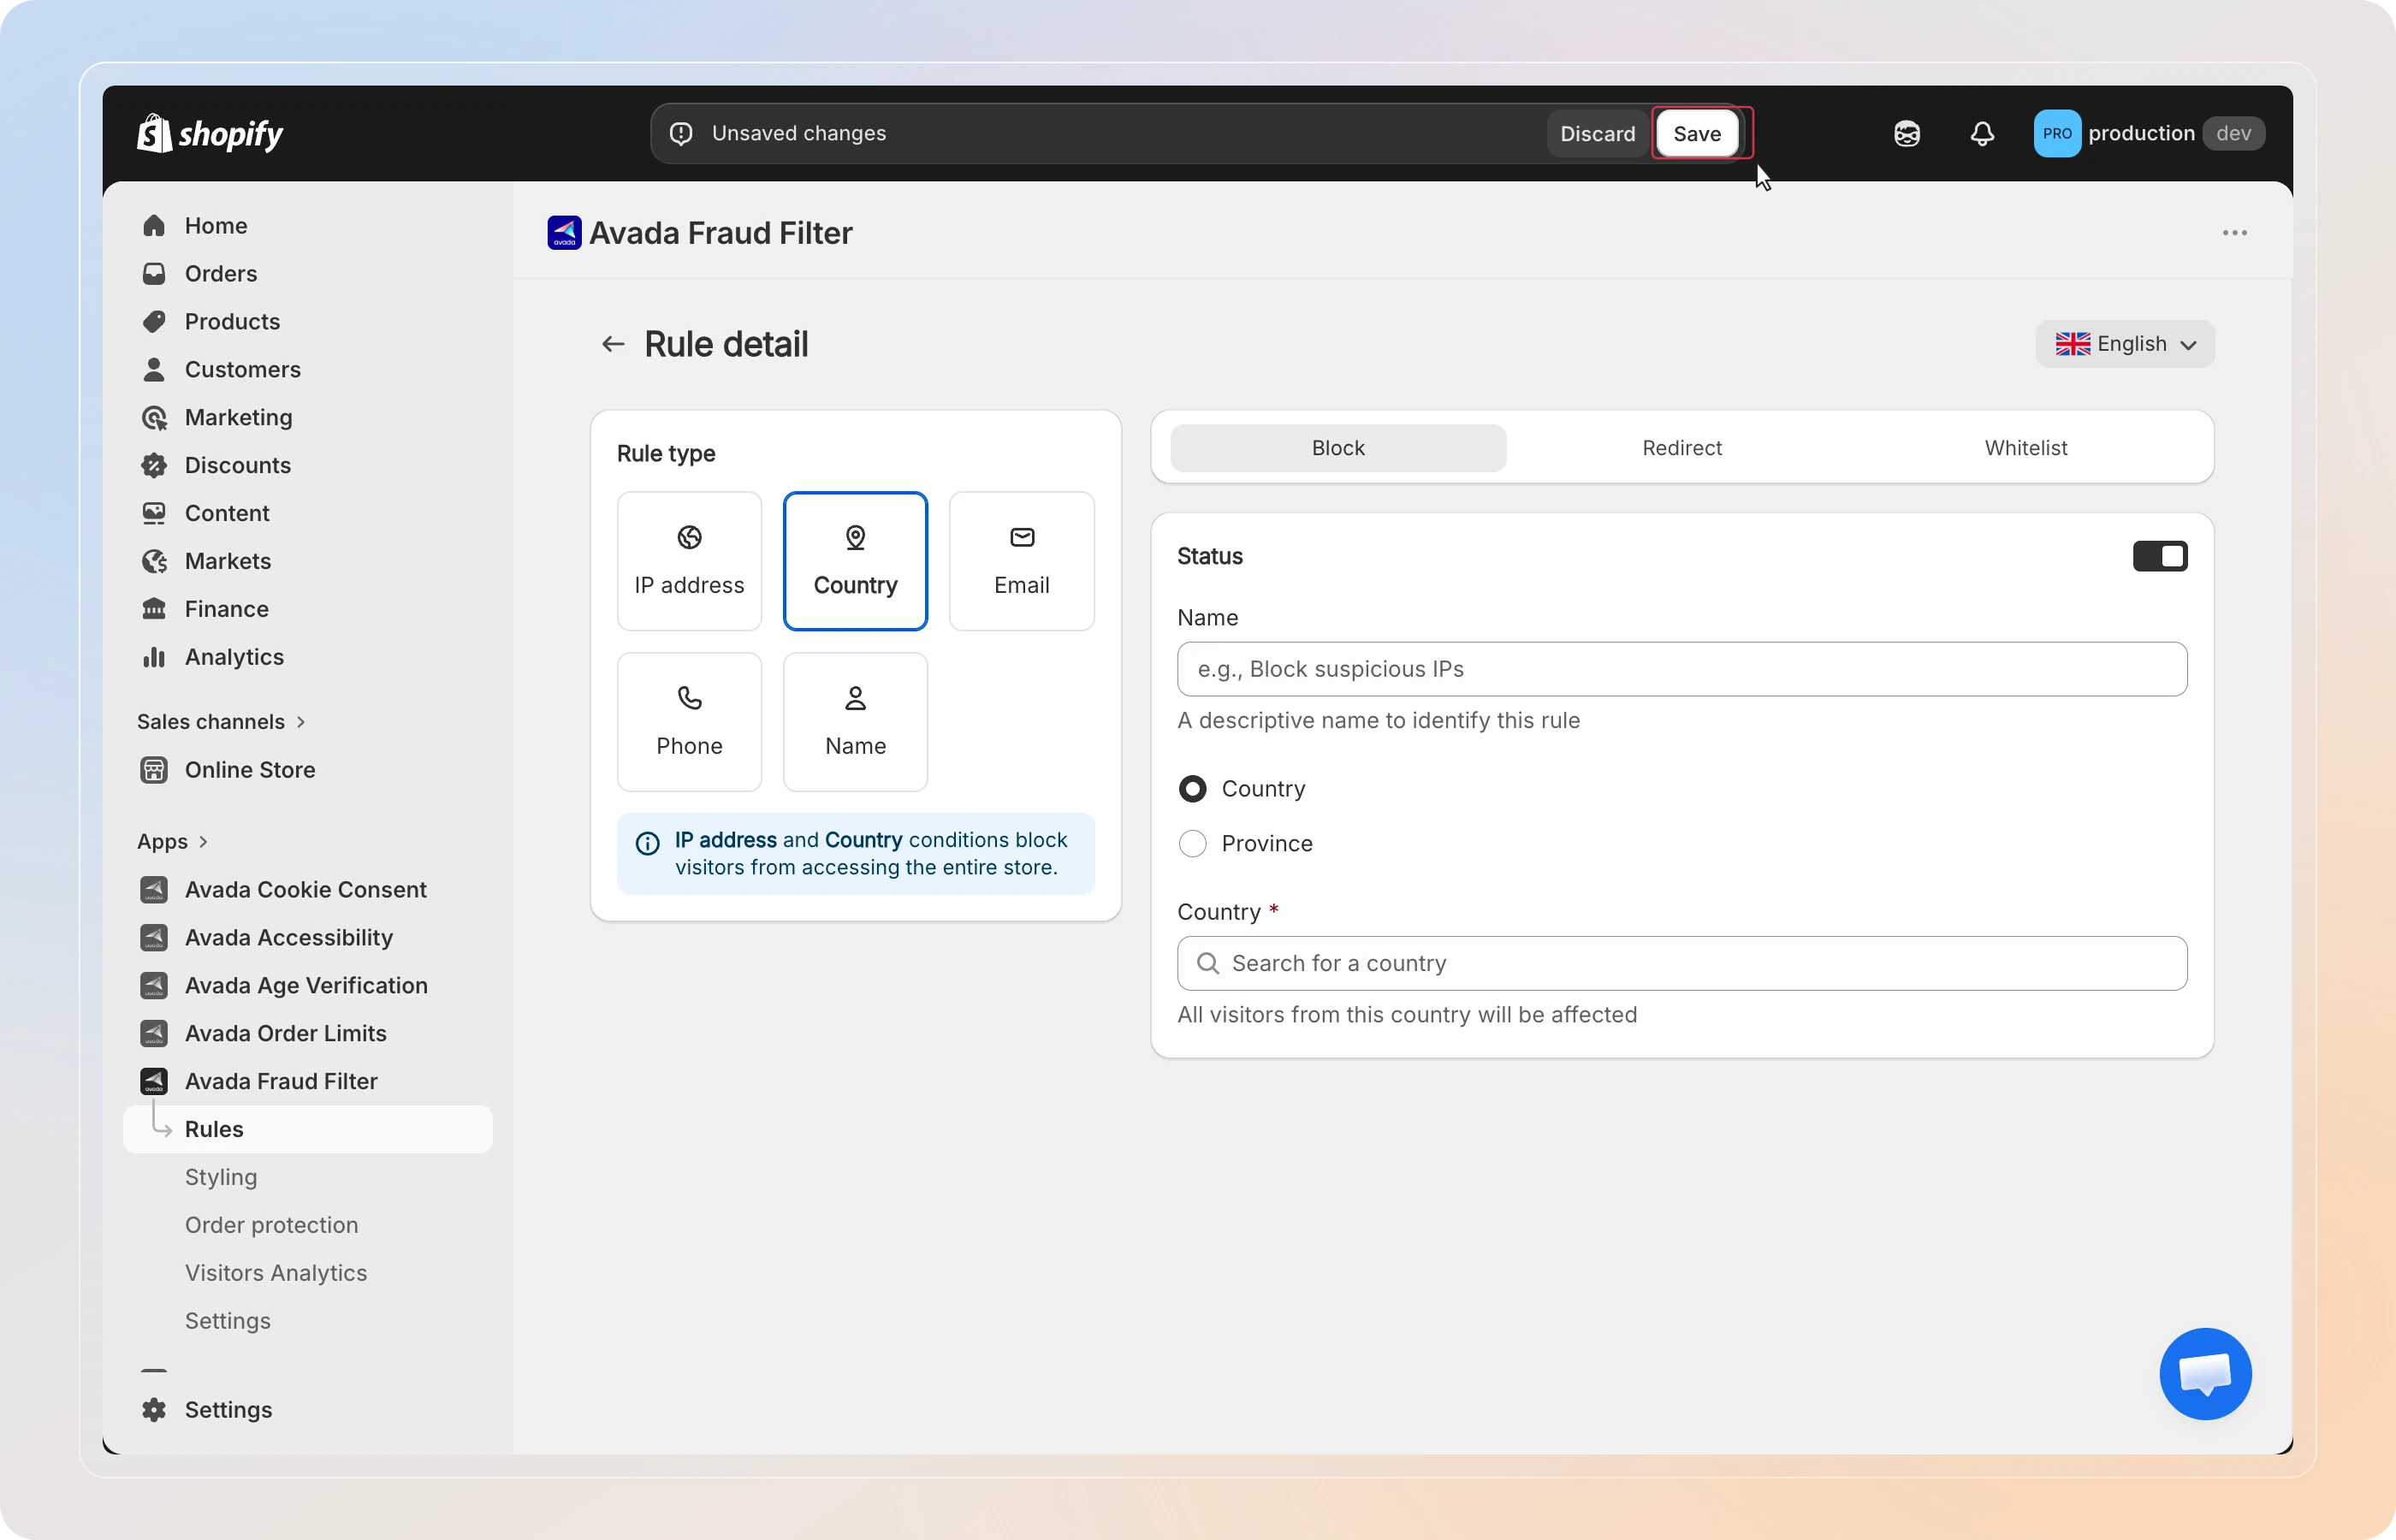Choose the Email rule type
The width and height of the screenshot is (2396, 1540).
[1021, 561]
